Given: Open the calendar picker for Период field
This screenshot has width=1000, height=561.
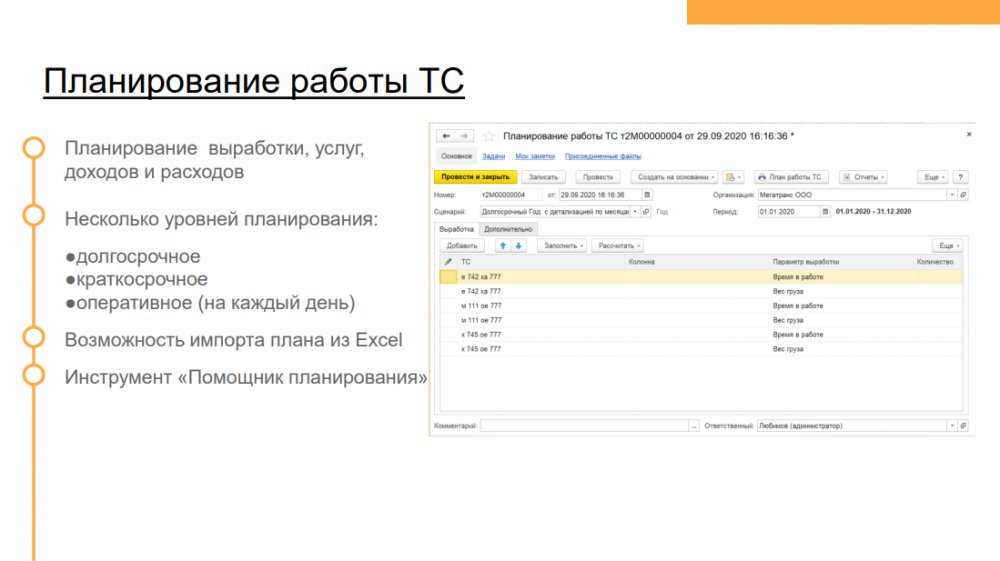Looking at the screenshot, I should coord(825,212).
